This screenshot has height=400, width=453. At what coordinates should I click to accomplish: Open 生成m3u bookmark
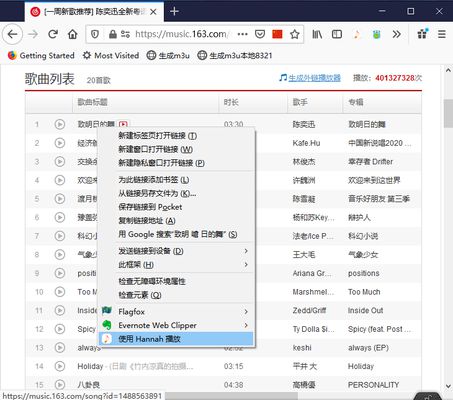click(168, 55)
